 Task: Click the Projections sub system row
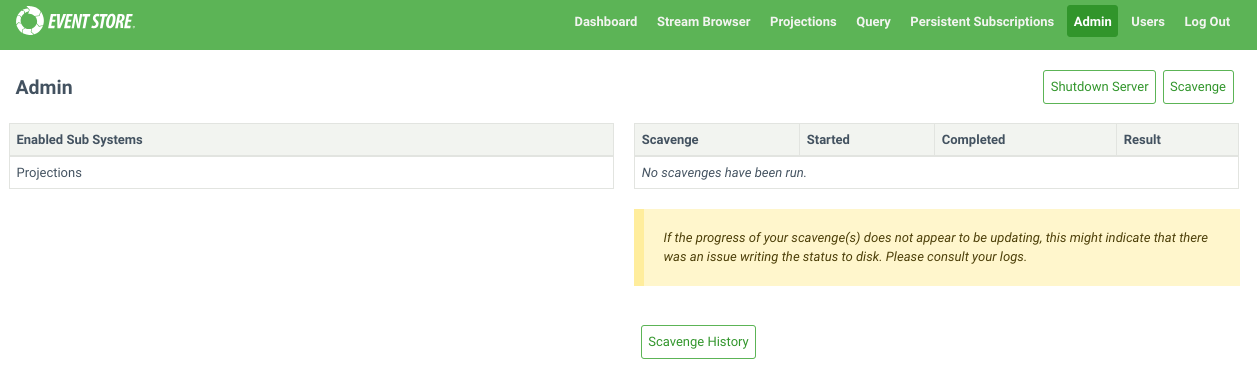[311, 173]
